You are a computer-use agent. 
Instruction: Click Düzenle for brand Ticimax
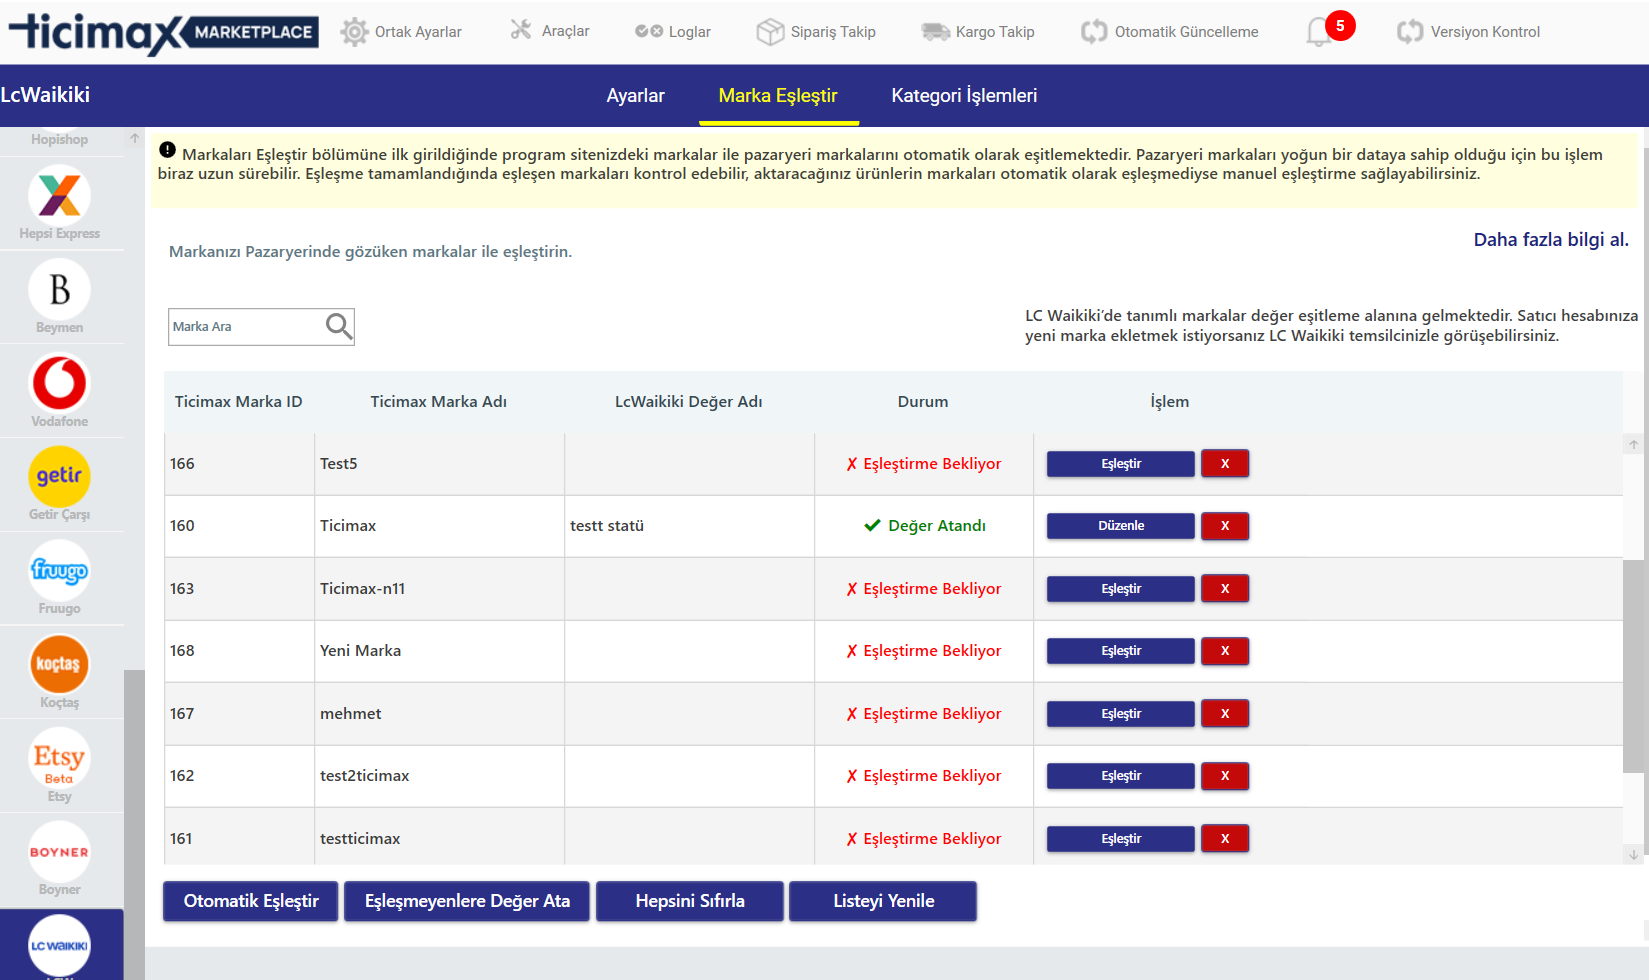pos(1121,526)
